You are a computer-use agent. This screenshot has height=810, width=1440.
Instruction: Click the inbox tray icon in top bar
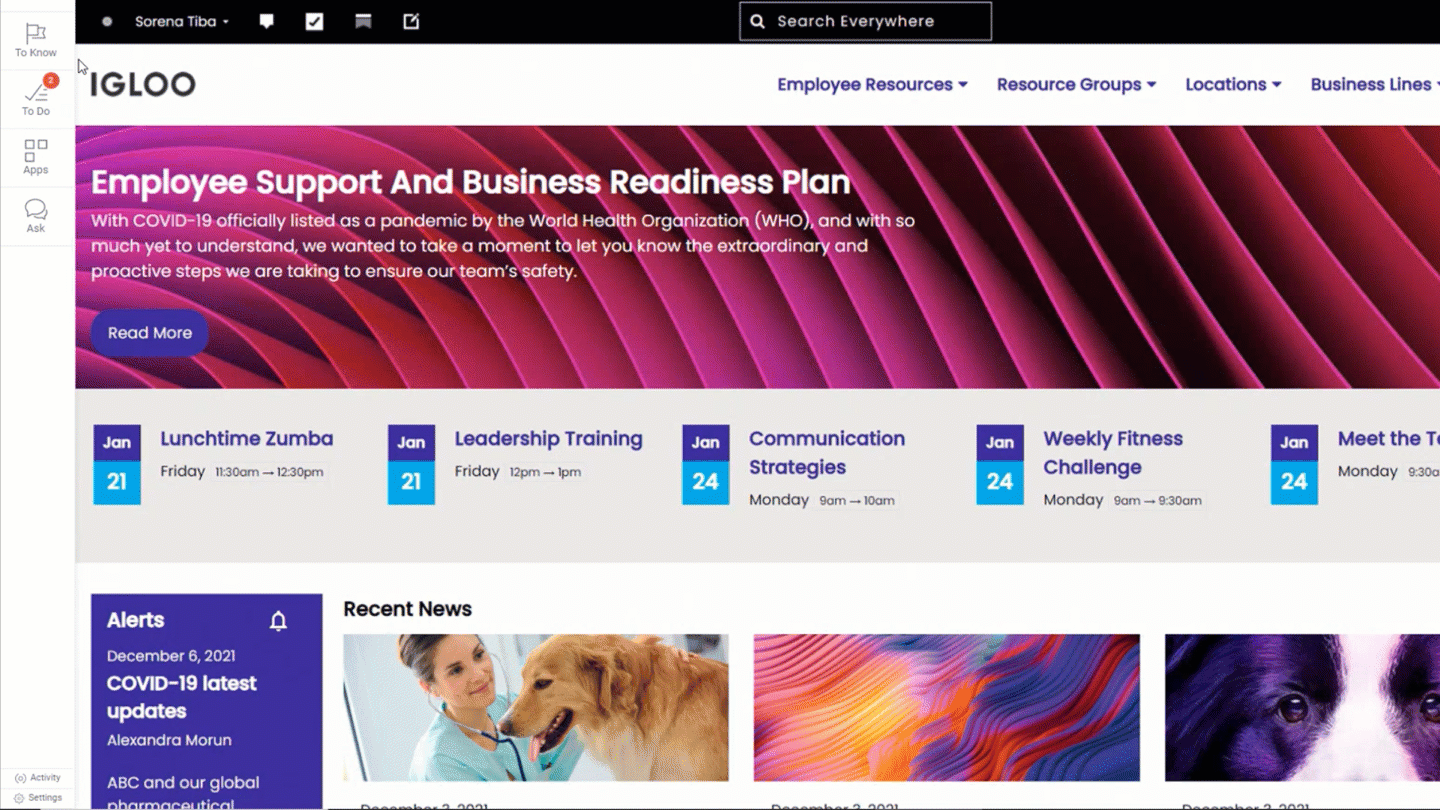363,21
